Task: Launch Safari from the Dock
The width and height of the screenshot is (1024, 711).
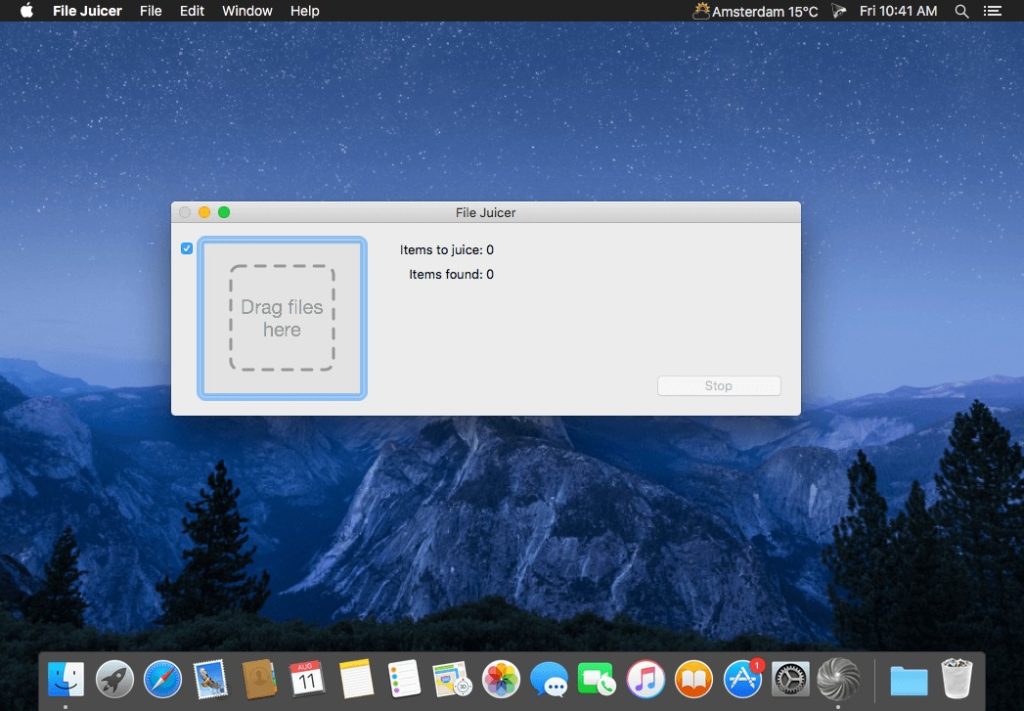Action: 163,680
